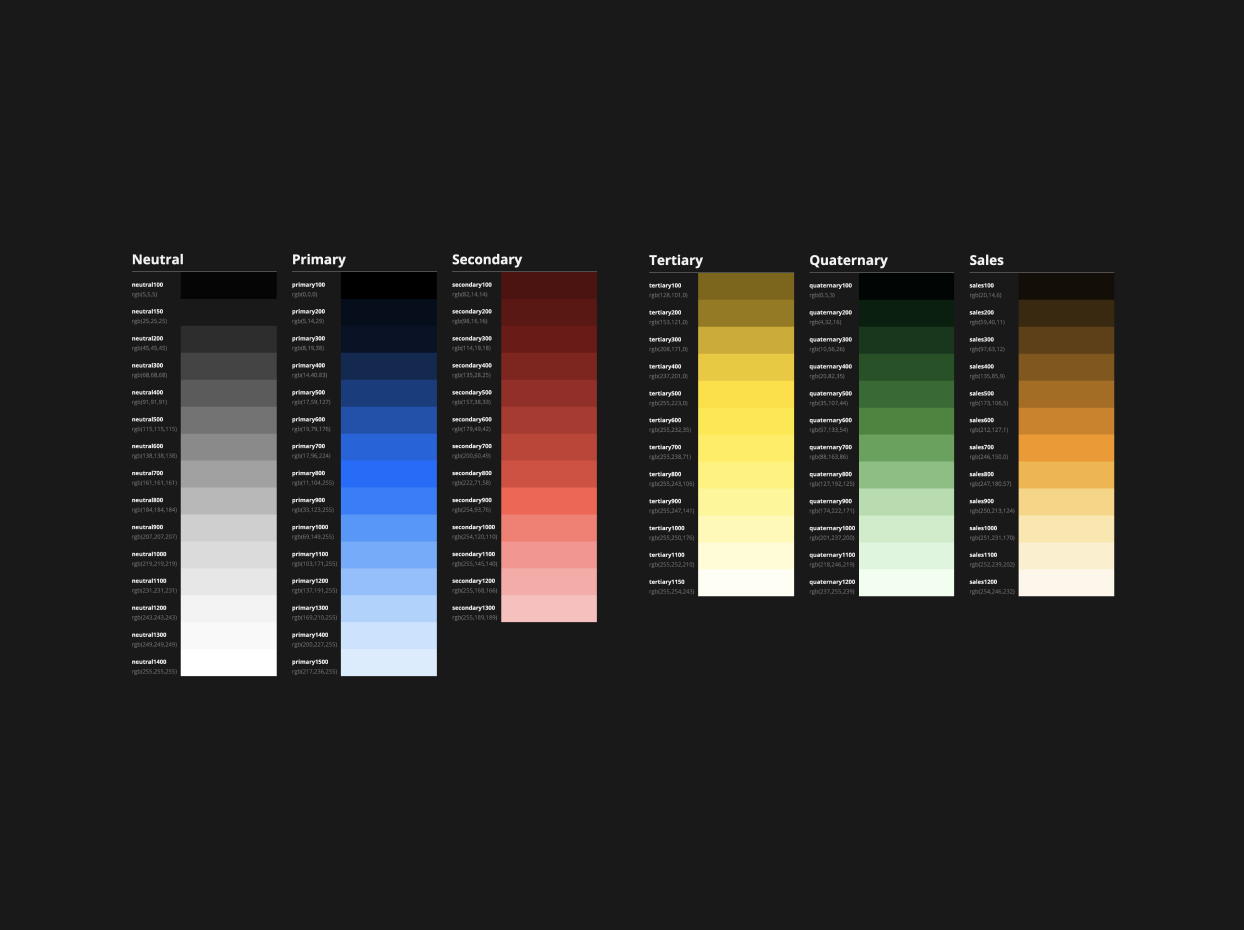1244x930 pixels.
Task: Click the 'rgb(218,246,219)' value text
Action: click(832, 564)
